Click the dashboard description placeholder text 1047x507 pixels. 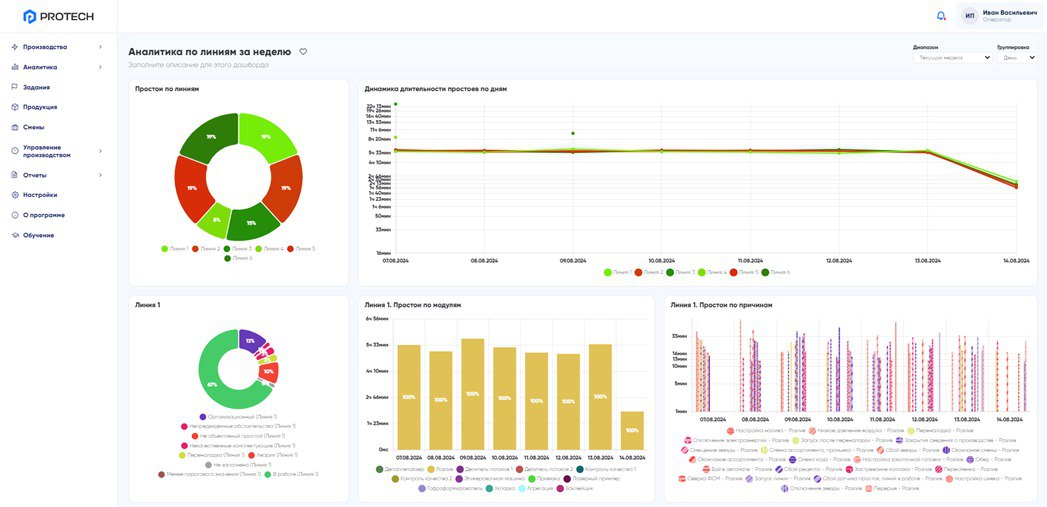click(199, 65)
